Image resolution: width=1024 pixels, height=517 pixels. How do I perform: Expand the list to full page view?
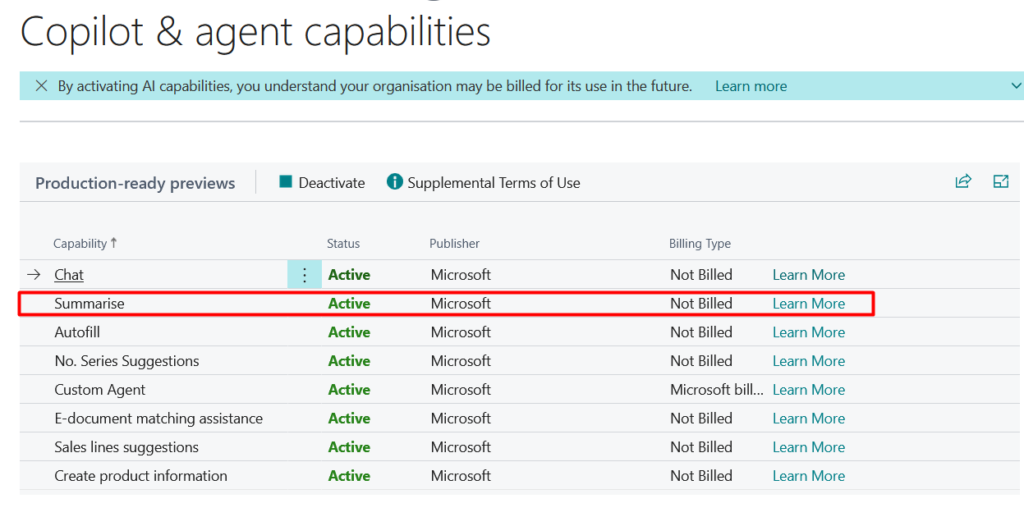pos(1000,182)
